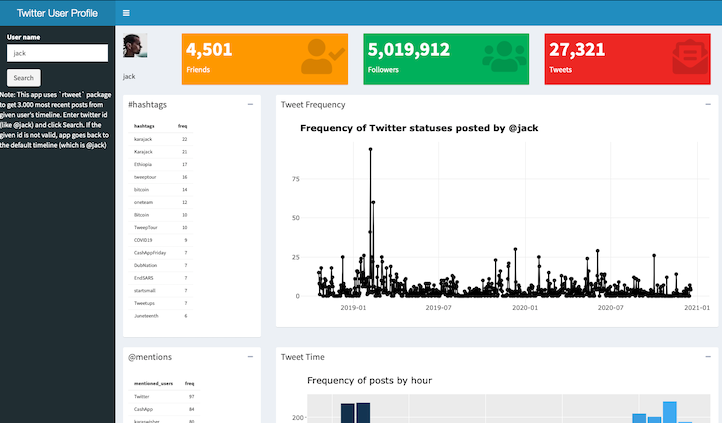Toggle the sidebar with the hamburger icon
Screen dimensions: 722x423
coord(126,13)
